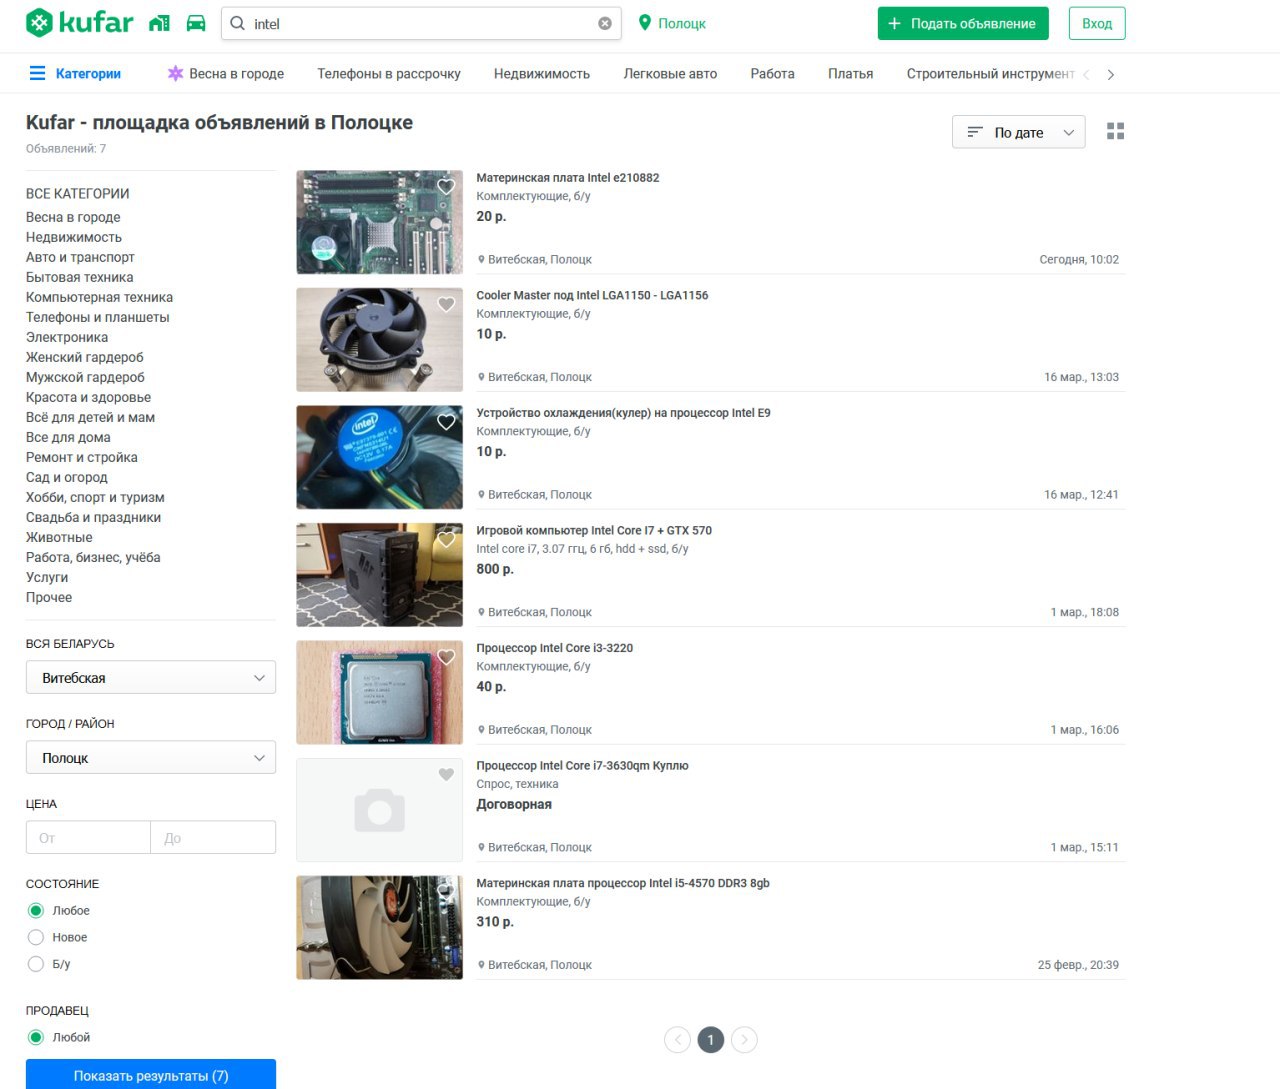Select the Любой seller radio

(x=36, y=1037)
